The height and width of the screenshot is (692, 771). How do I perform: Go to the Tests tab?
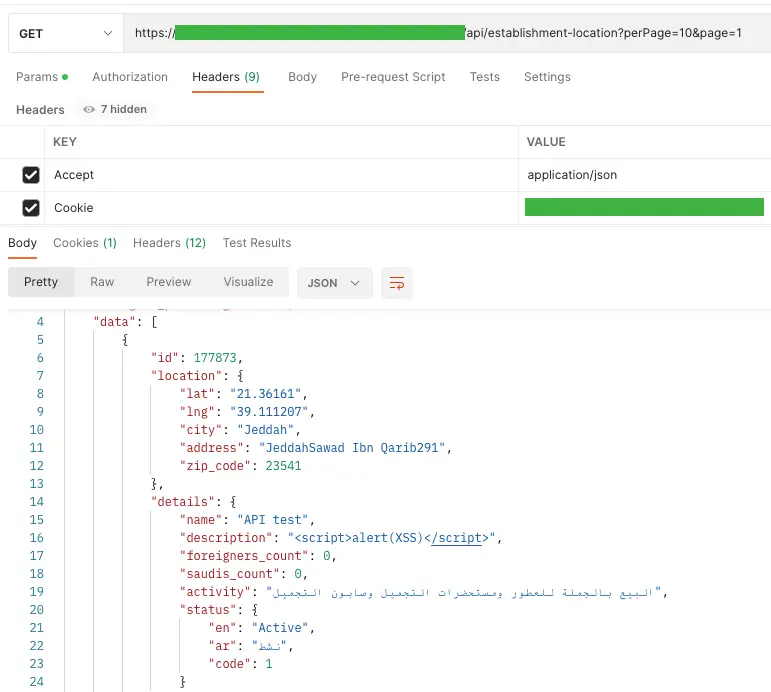point(484,77)
